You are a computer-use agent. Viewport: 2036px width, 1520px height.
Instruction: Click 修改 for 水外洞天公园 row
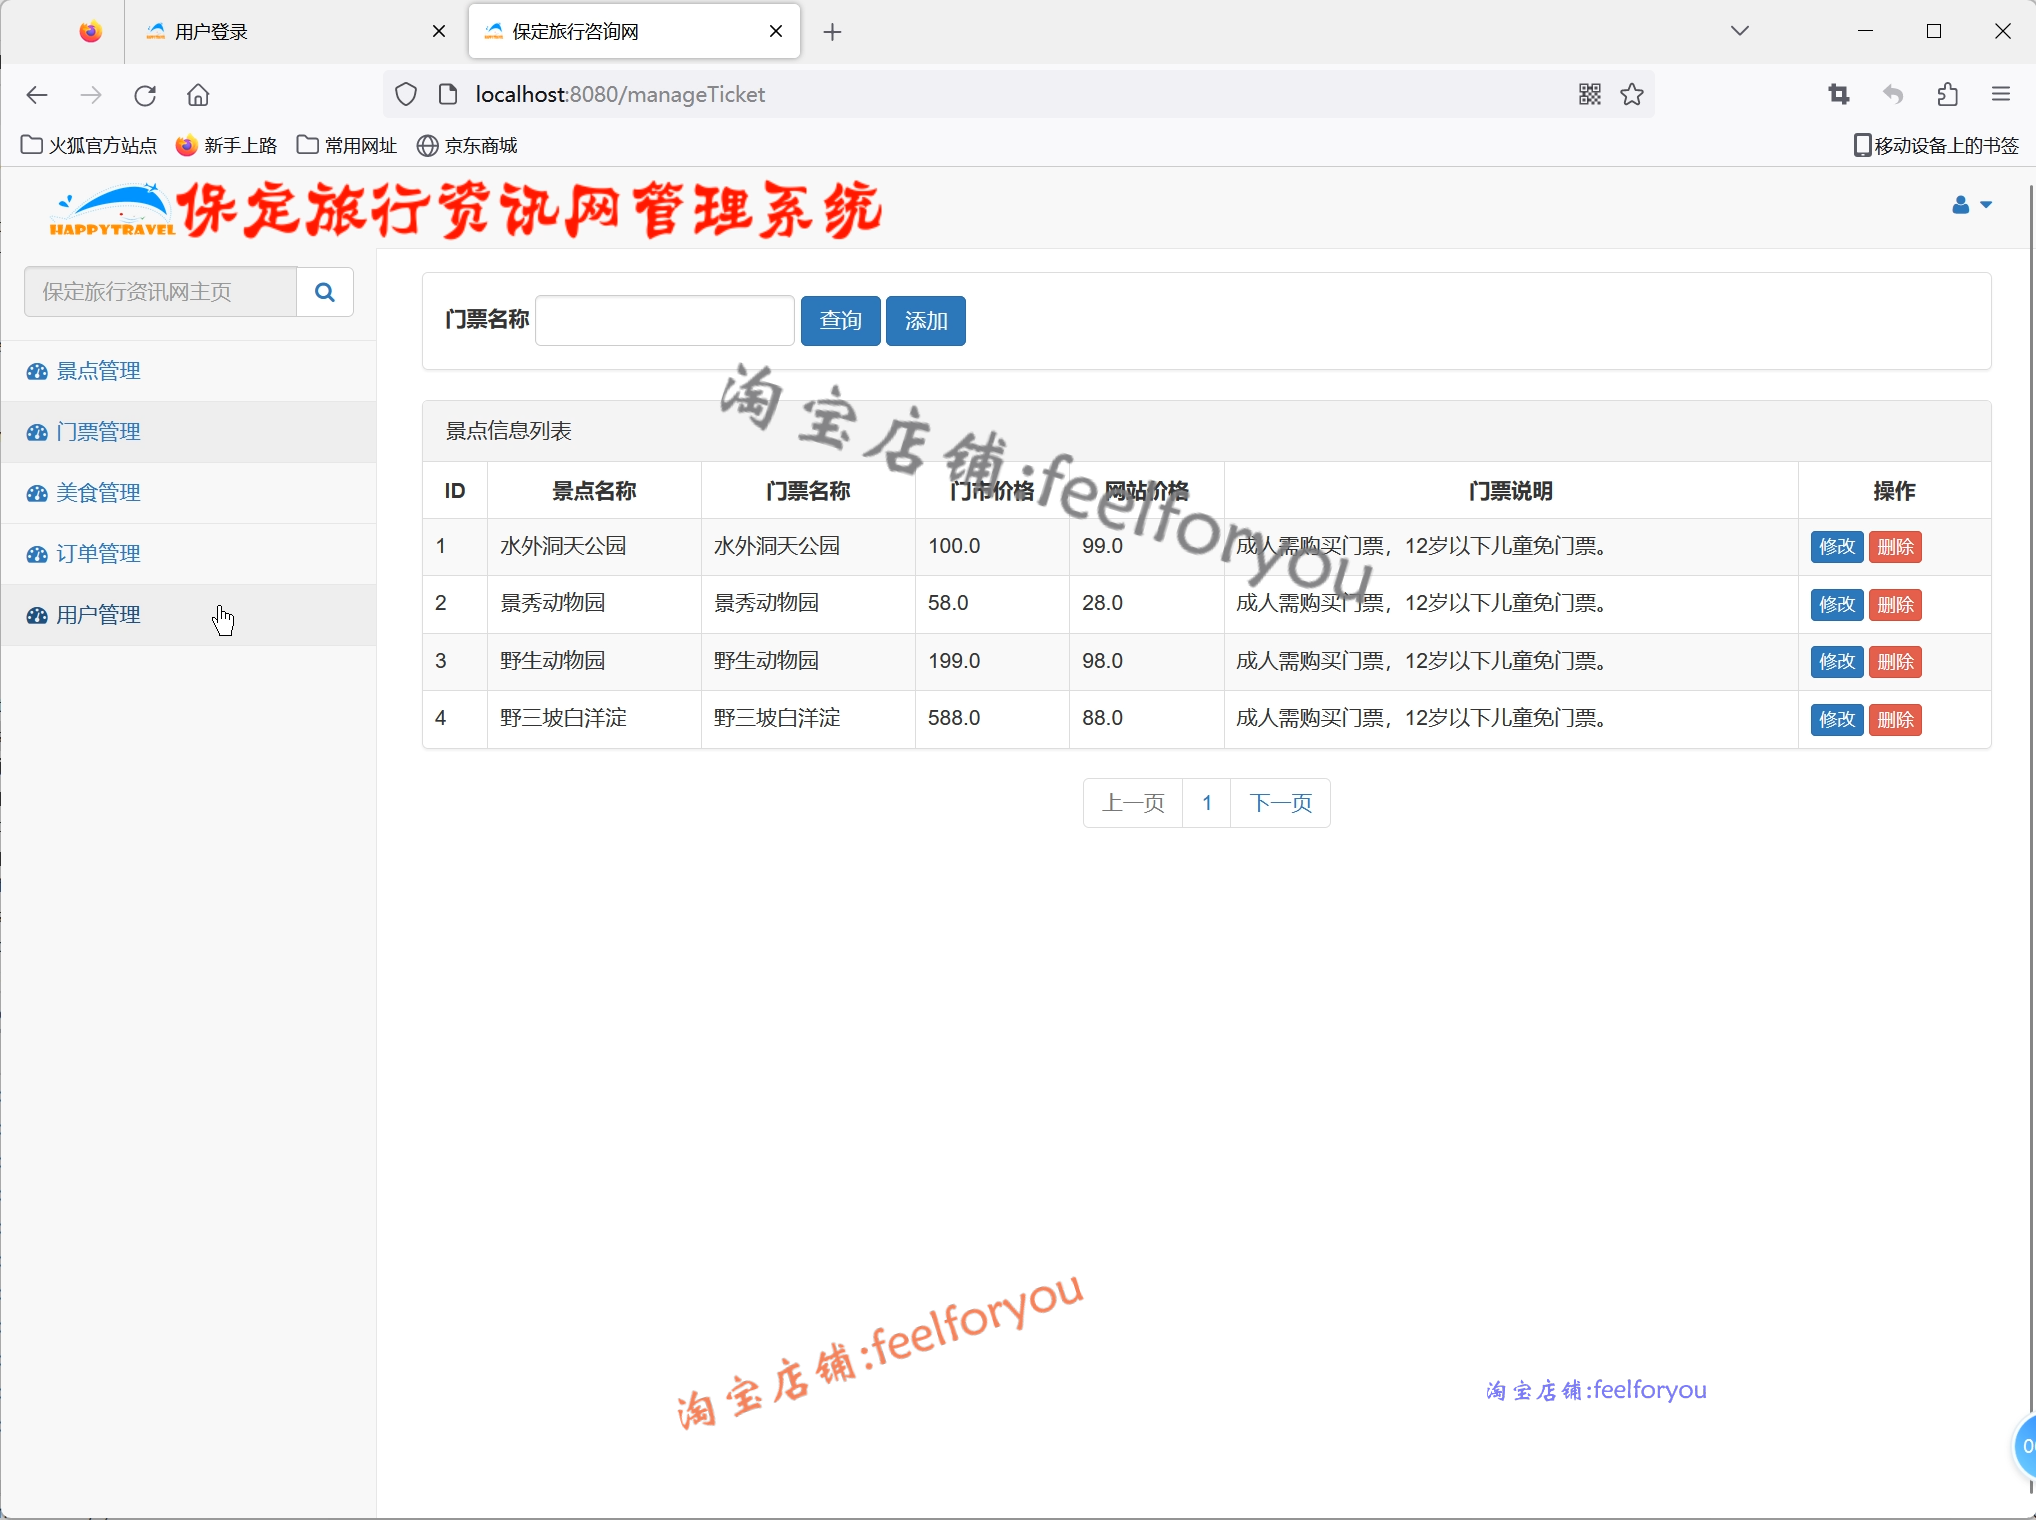[x=1837, y=547]
